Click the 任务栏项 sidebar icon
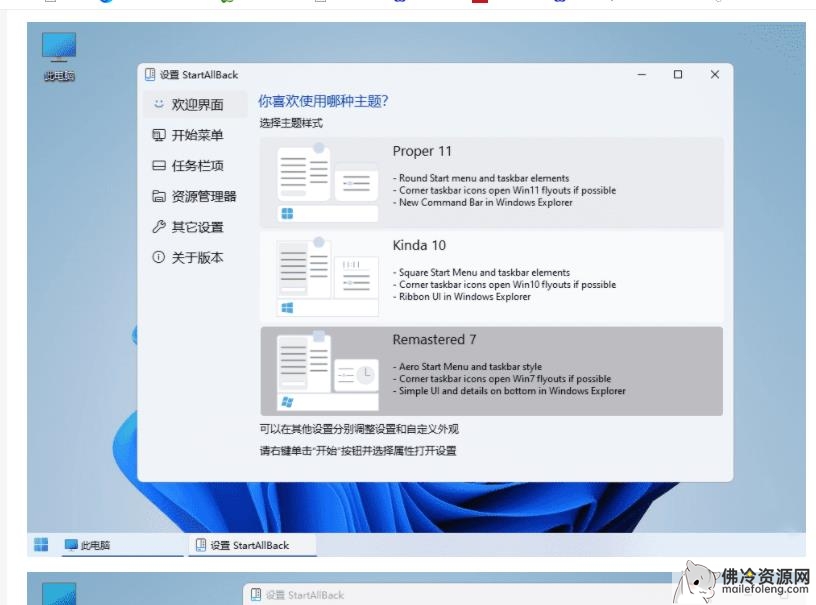Viewport: 816px width, 605px height. pos(158,166)
